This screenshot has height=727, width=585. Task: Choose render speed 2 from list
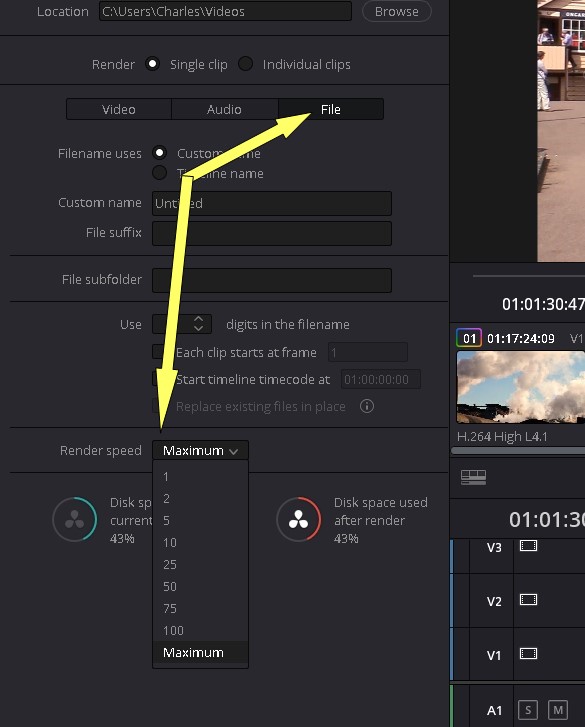pyautogui.click(x=200, y=498)
